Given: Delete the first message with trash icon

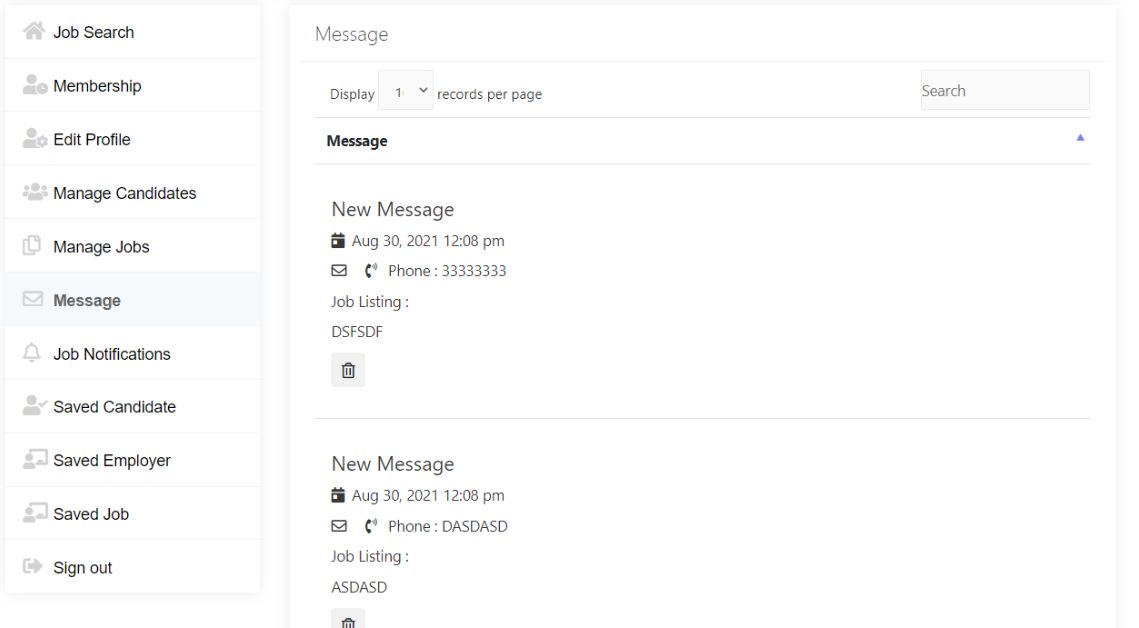Looking at the screenshot, I should click(x=348, y=370).
